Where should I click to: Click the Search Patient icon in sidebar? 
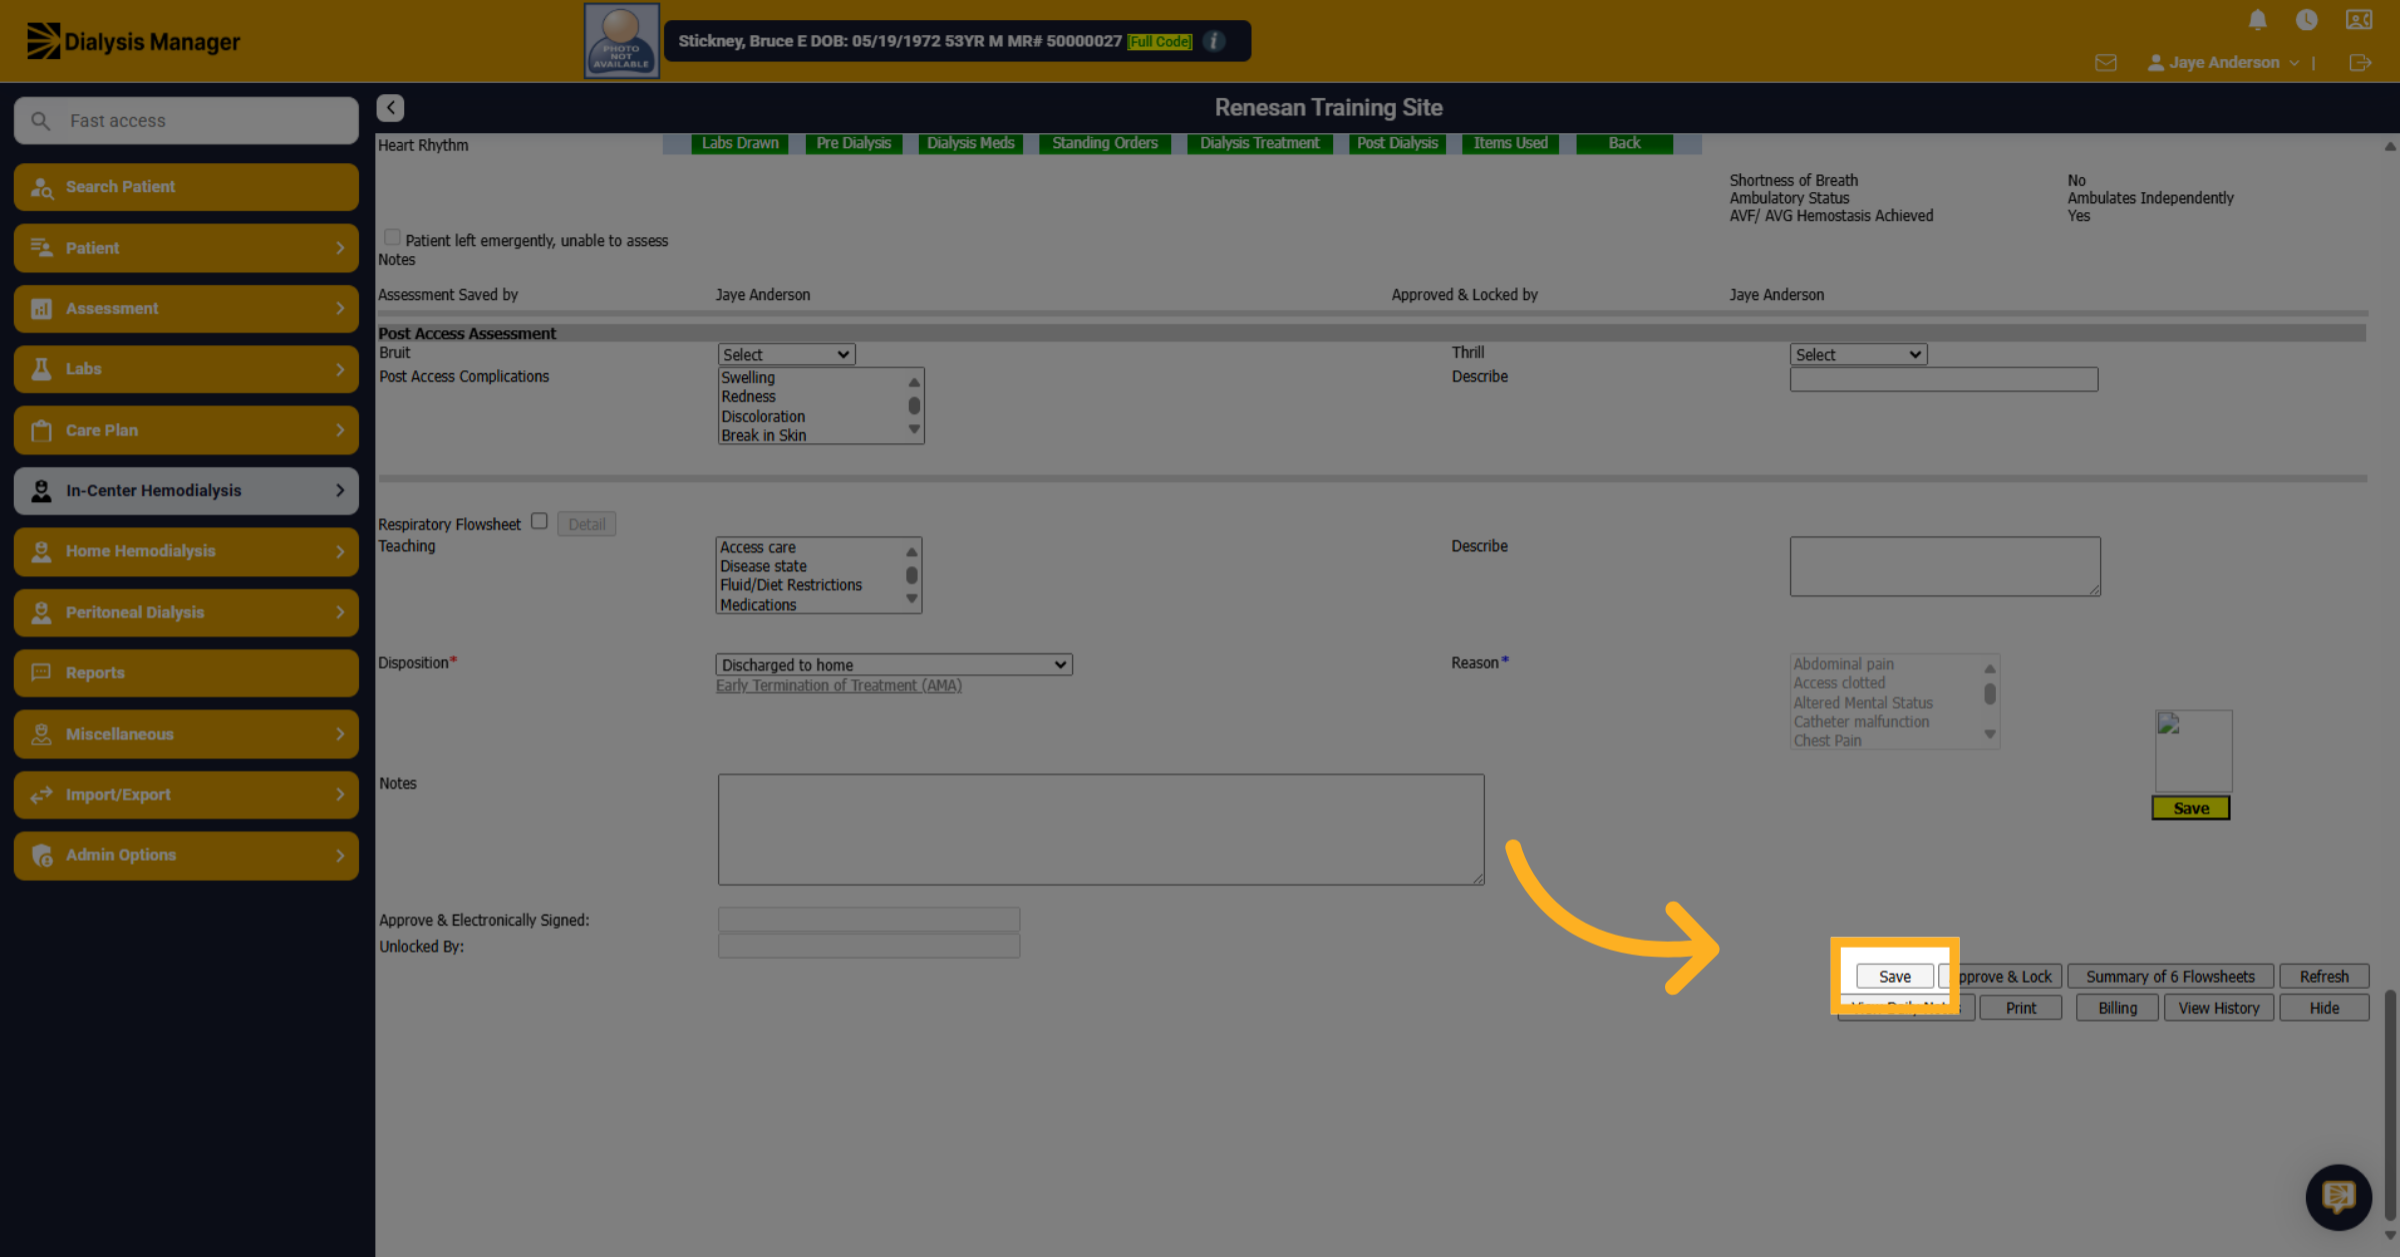pos(41,187)
